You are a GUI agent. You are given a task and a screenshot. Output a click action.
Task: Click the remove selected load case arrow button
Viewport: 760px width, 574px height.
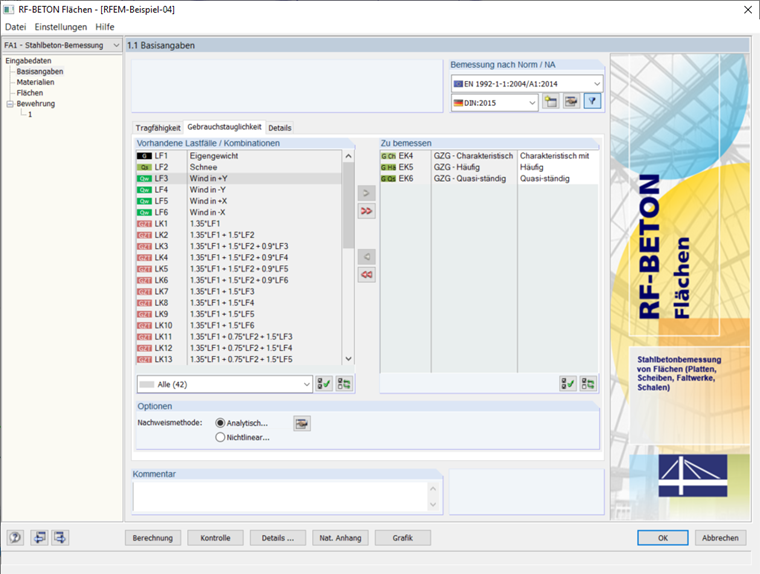(366, 256)
